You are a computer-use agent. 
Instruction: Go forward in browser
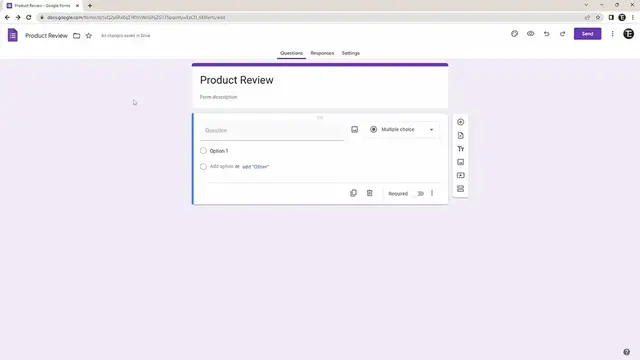pos(18,18)
